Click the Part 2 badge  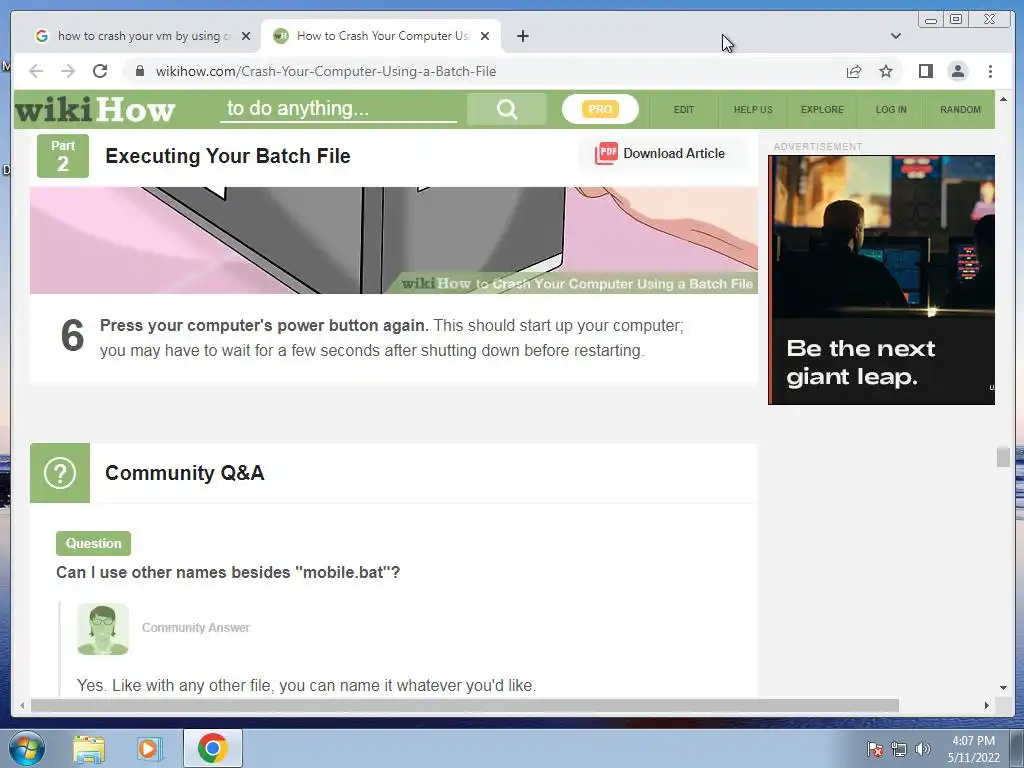[63, 156]
